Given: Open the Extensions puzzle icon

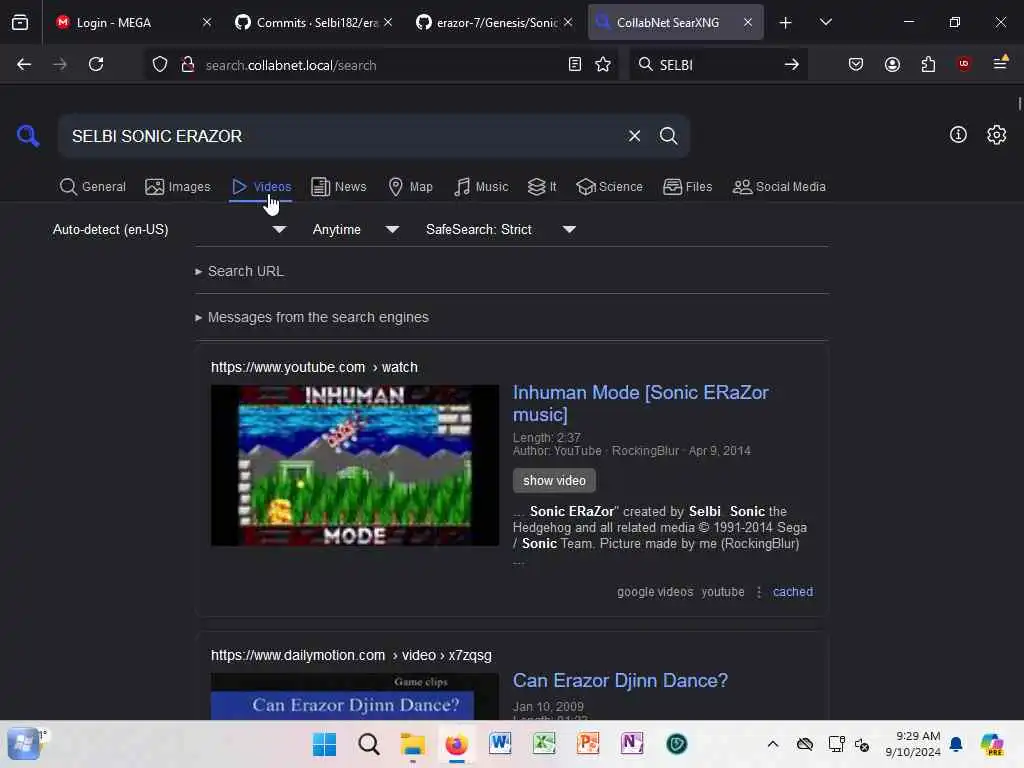Looking at the screenshot, I should pyautogui.click(x=928, y=64).
